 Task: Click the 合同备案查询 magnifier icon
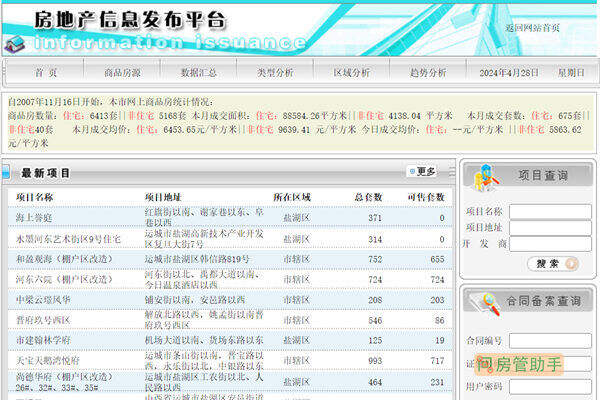pyautogui.click(x=489, y=300)
